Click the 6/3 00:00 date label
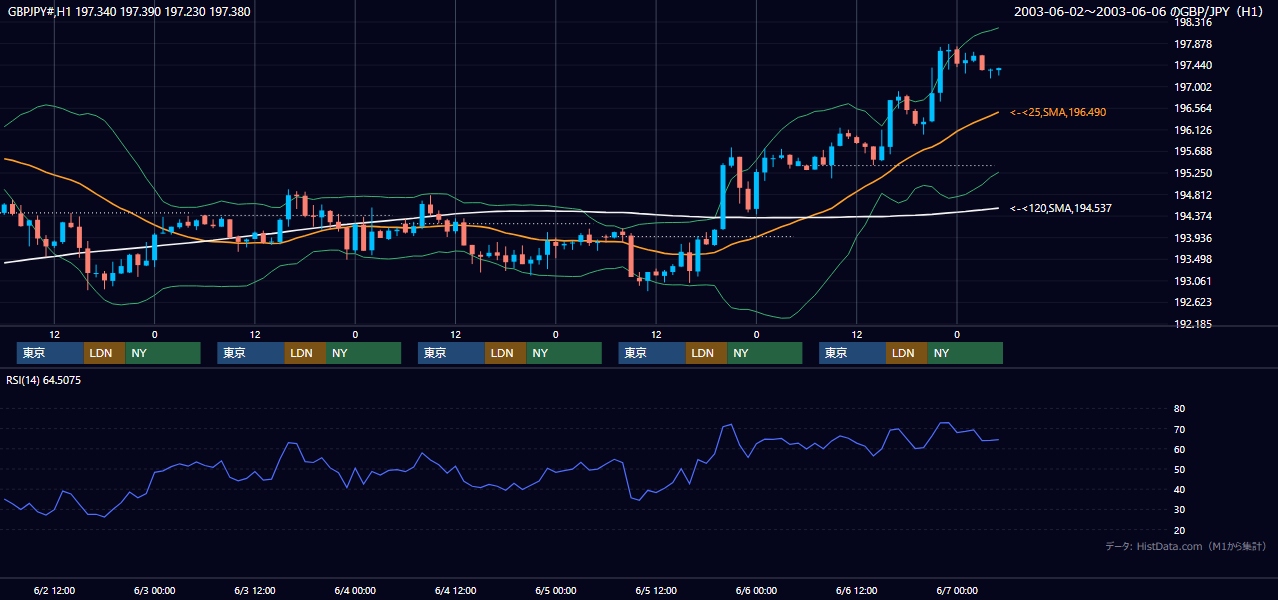Viewport: 1278px width, 600px height. pyautogui.click(x=154, y=591)
